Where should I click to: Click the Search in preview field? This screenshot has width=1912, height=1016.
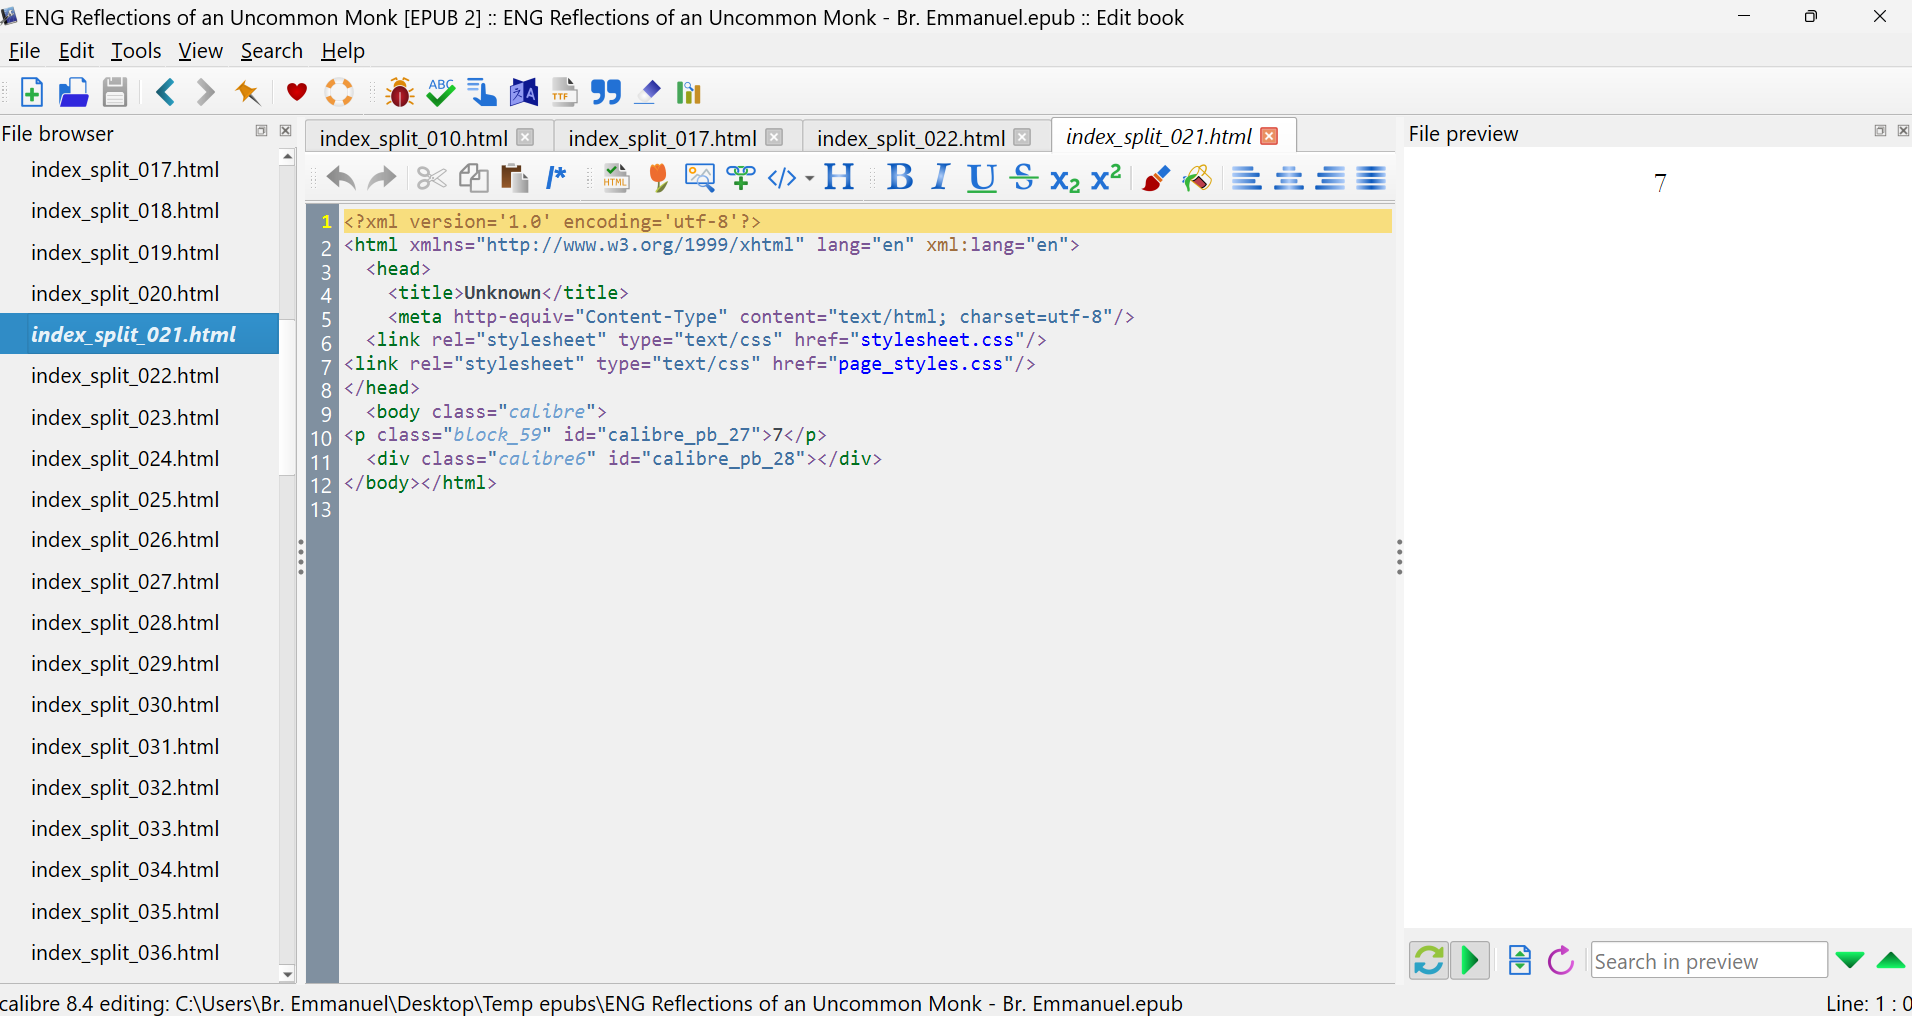[x=1708, y=961]
